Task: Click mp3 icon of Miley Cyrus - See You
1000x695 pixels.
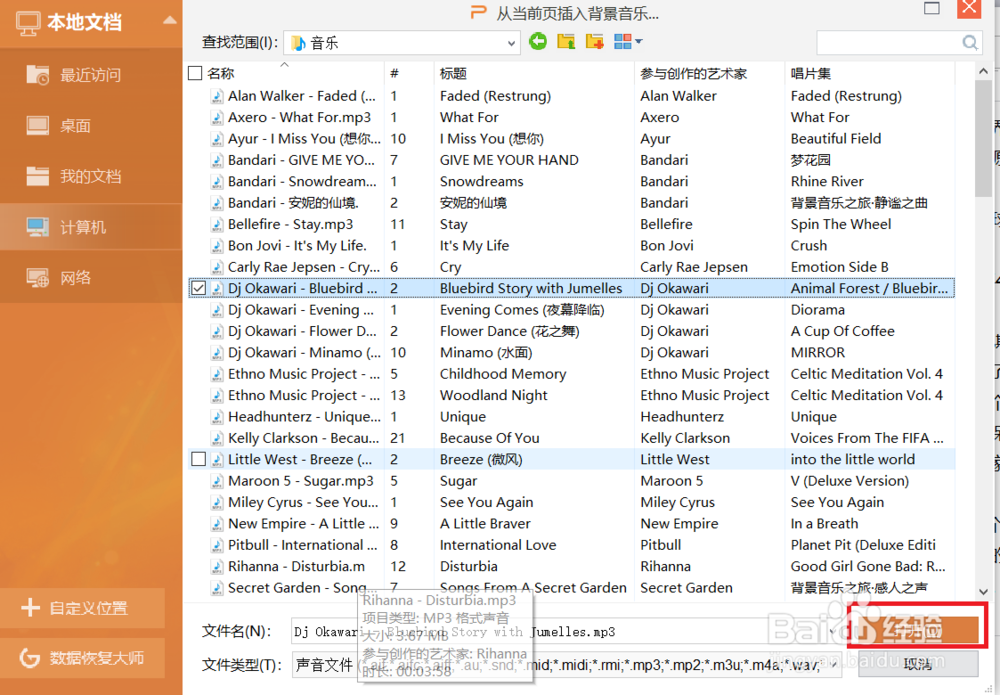Action: (x=217, y=502)
